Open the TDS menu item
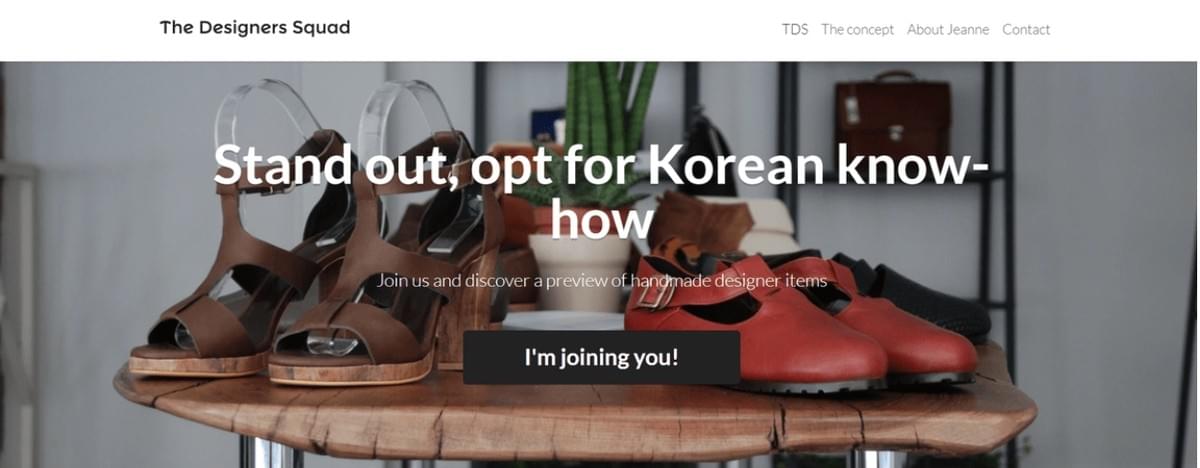The image size is (1200, 468). point(795,29)
